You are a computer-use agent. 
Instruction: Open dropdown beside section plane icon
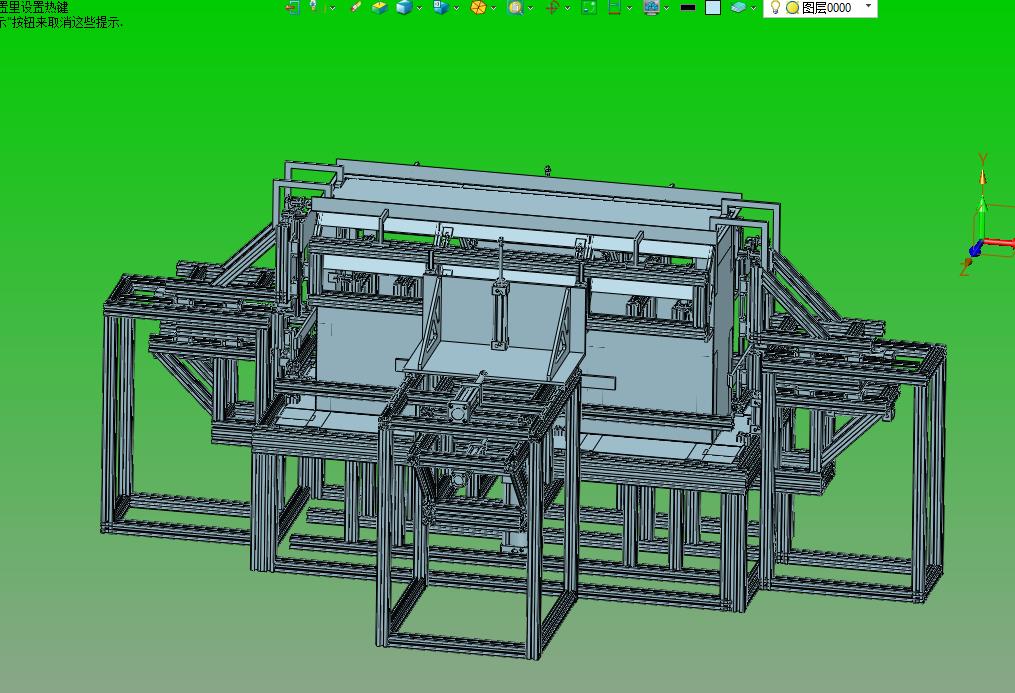(x=629, y=8)
